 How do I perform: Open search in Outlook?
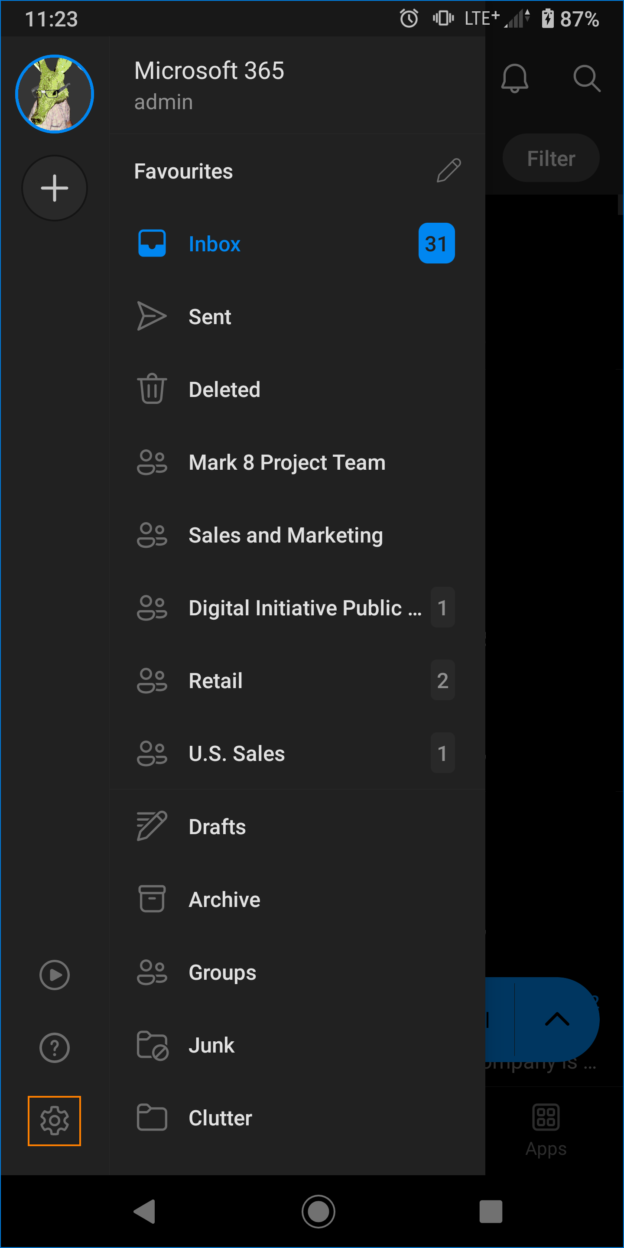[587, 78]
